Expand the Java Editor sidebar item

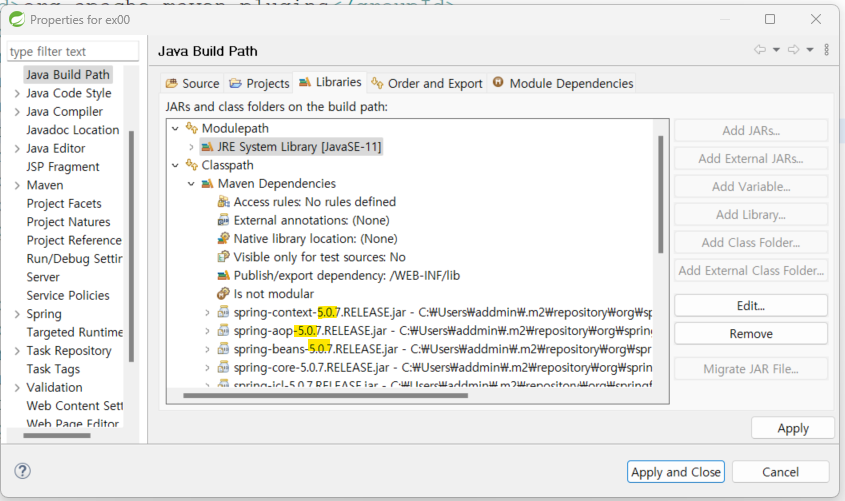coord(17,148)
